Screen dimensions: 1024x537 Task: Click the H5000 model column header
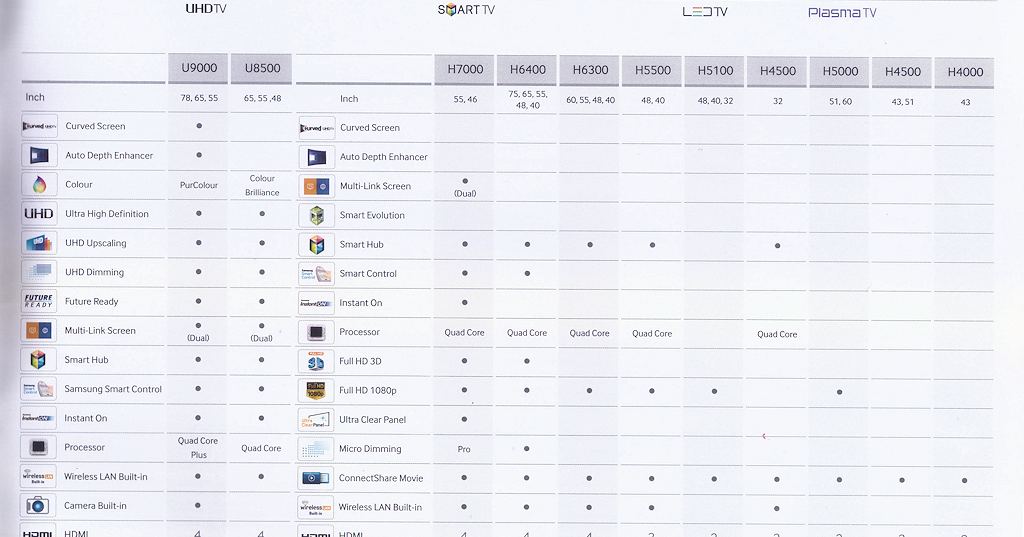[840, 71]
